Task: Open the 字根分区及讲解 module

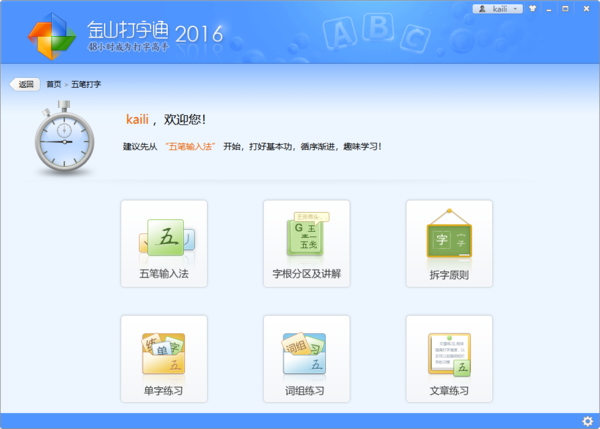Action: coord(306,243)
